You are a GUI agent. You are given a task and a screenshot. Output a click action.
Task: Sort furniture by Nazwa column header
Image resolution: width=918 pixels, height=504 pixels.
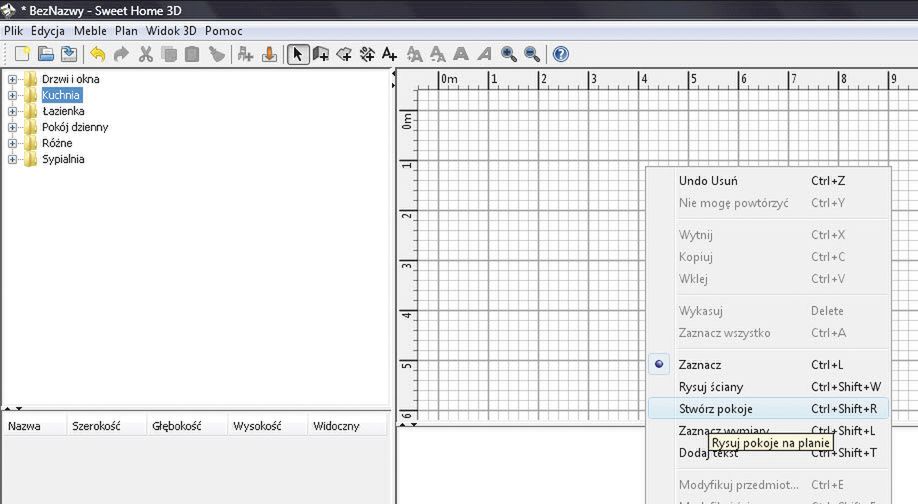tap(35, 426)
